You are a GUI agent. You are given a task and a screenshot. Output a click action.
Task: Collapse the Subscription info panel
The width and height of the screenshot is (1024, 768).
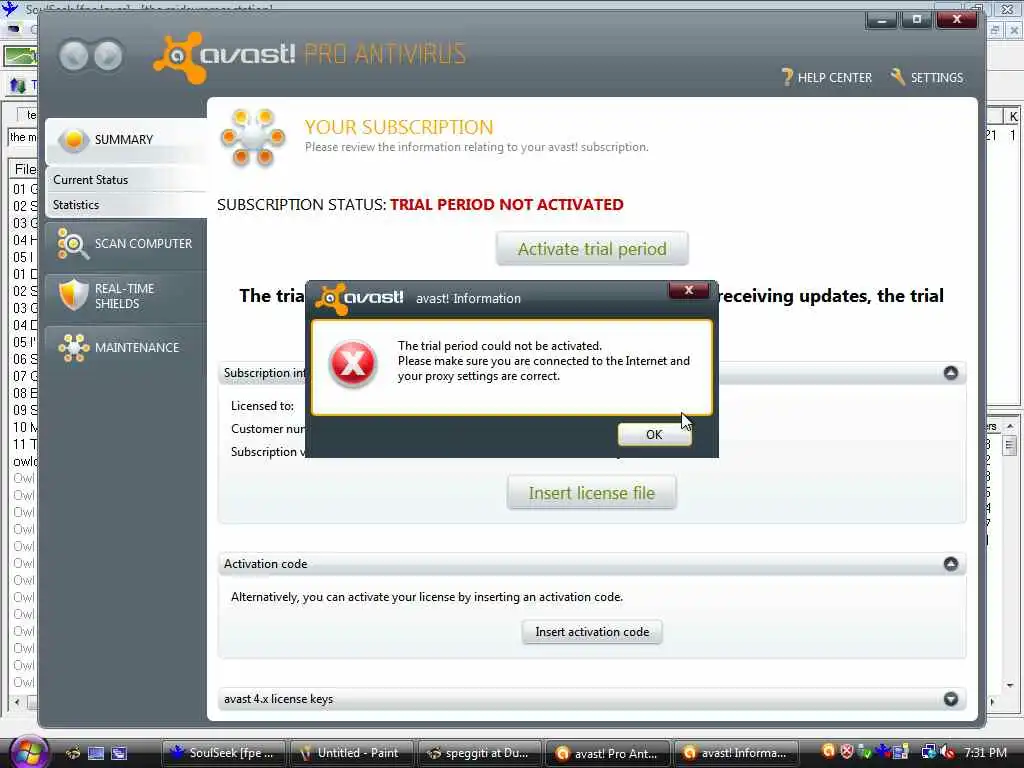pos(951,373)
